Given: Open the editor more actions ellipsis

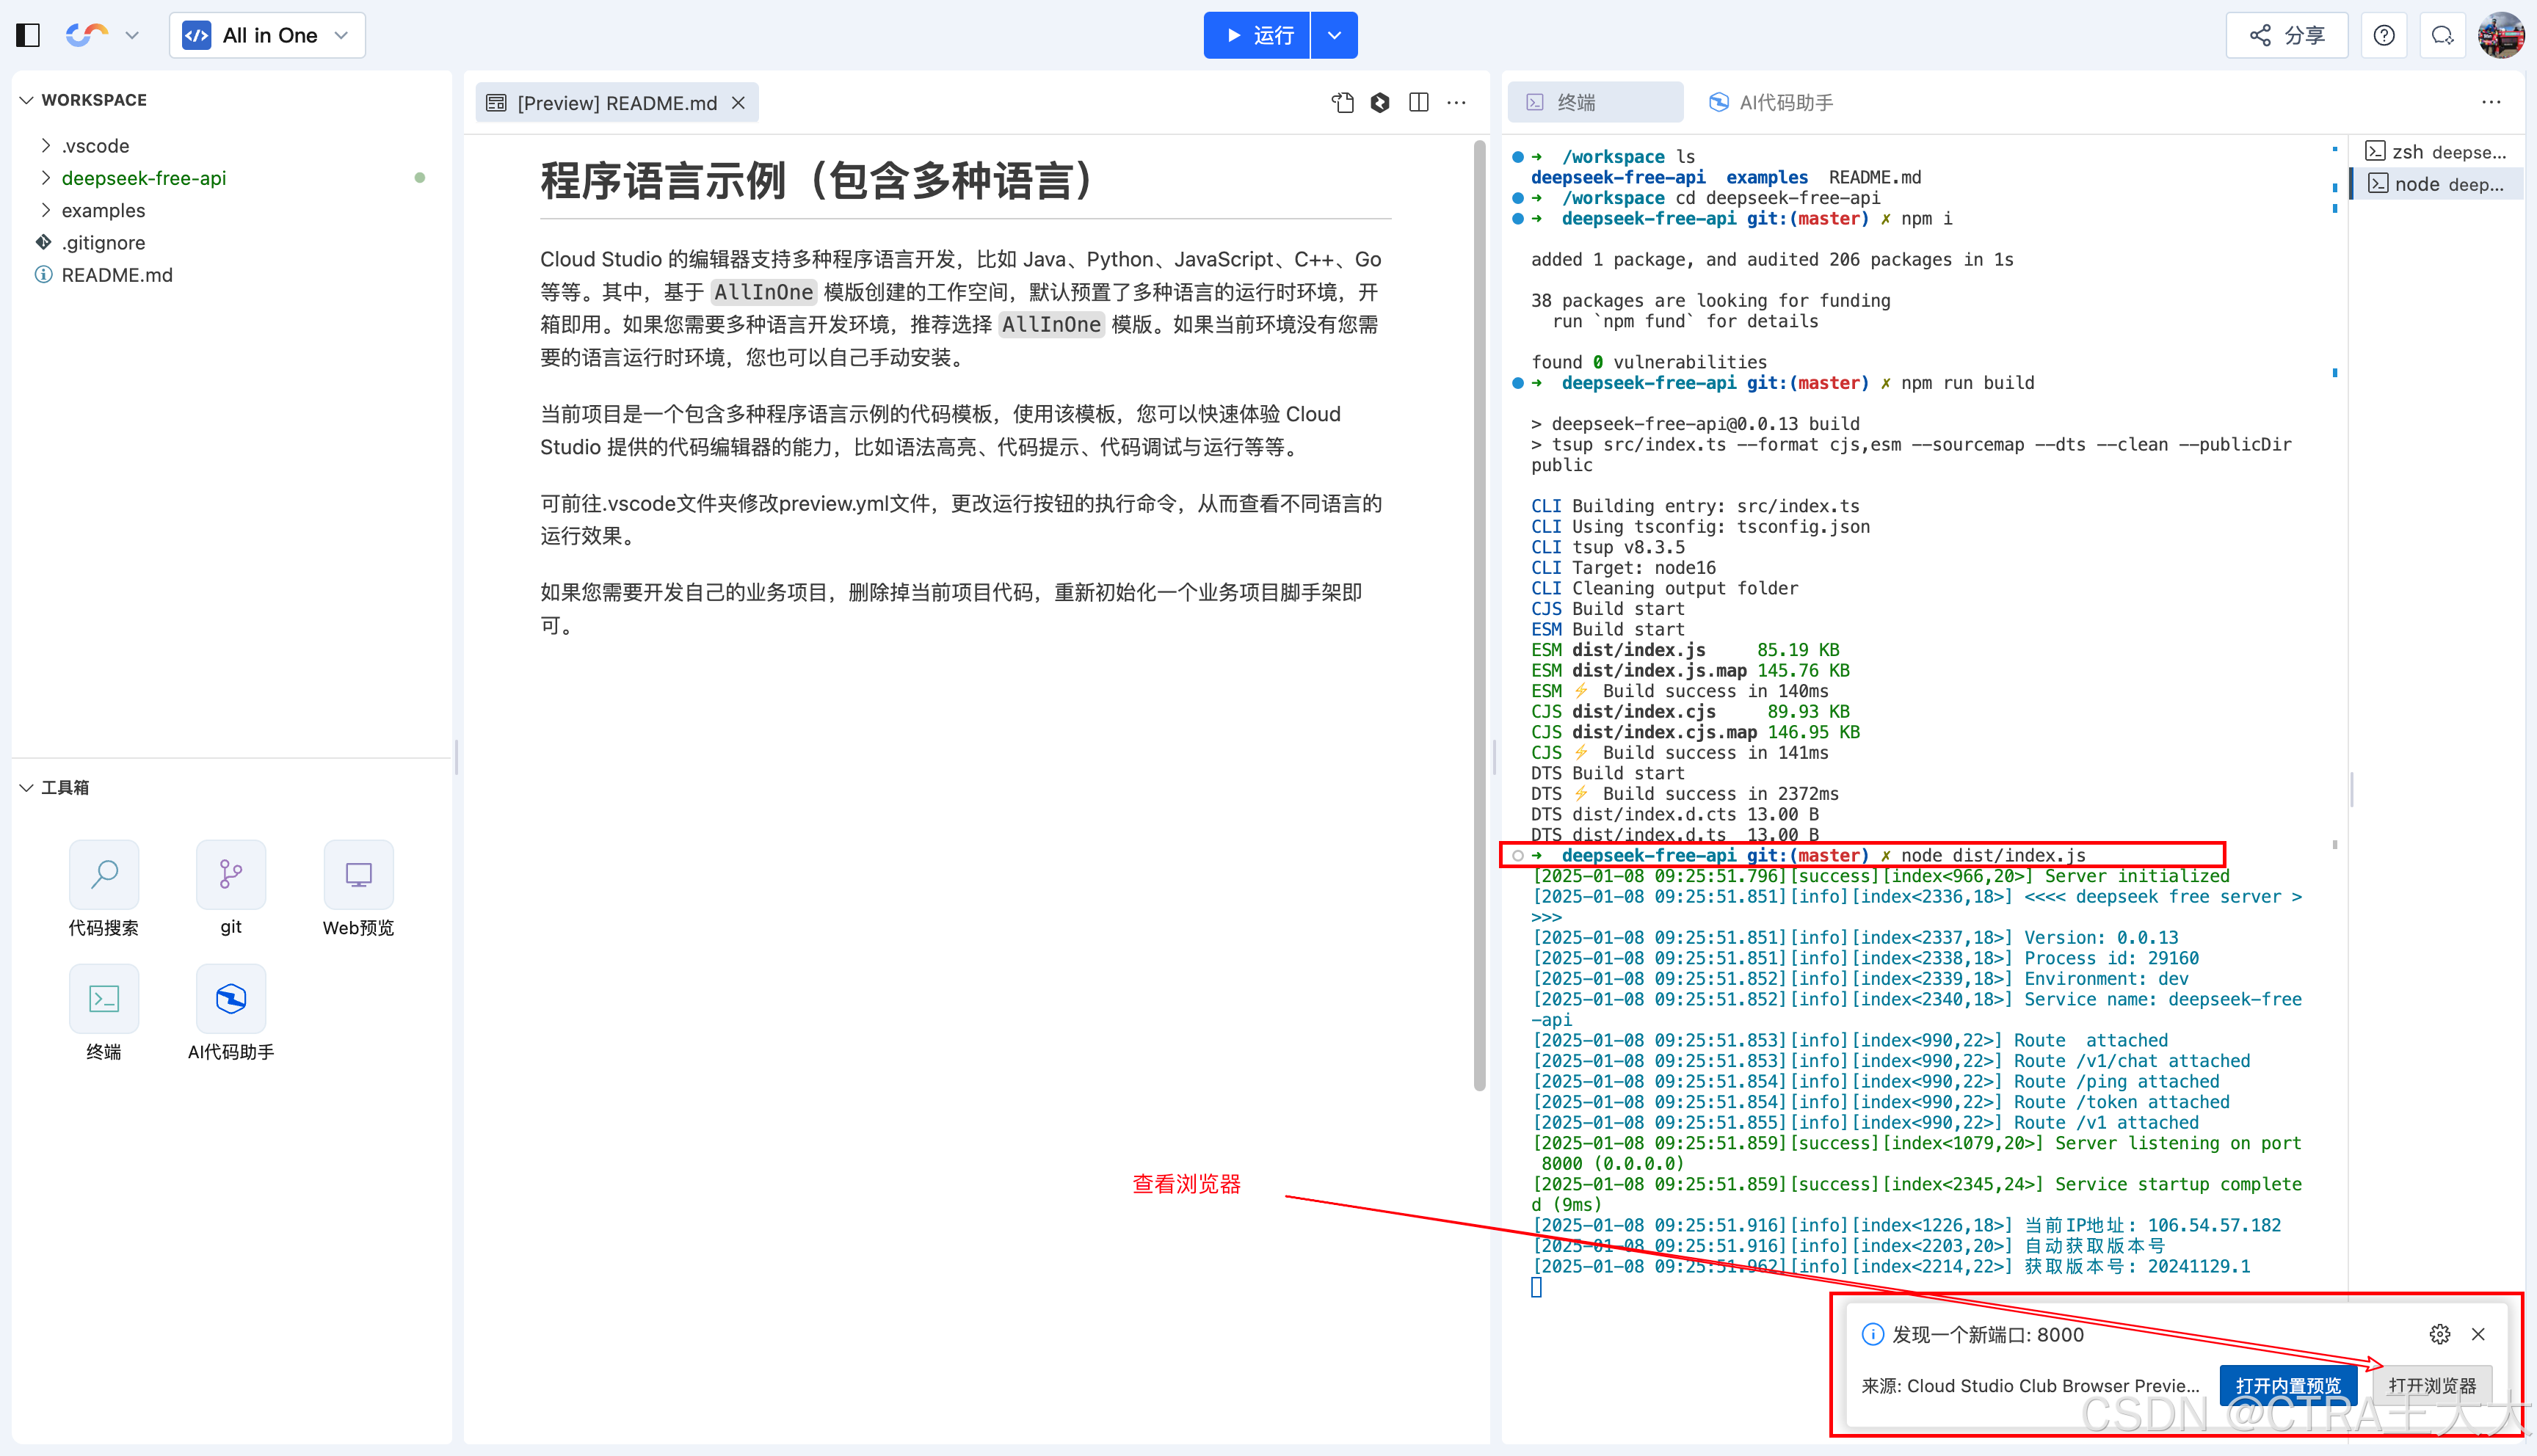Looking at the screenshot, I should tap(1456, 102).
